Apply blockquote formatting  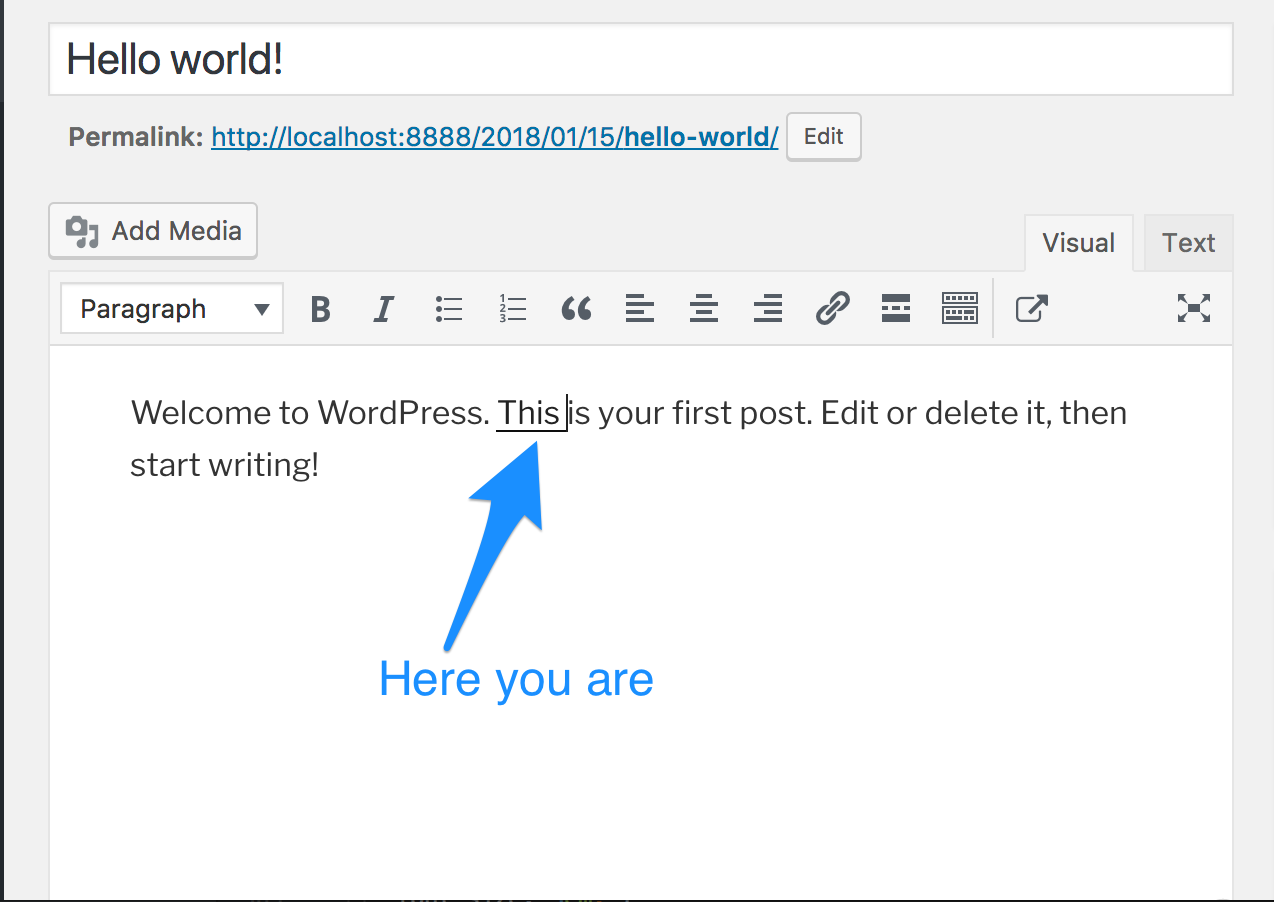576,309
